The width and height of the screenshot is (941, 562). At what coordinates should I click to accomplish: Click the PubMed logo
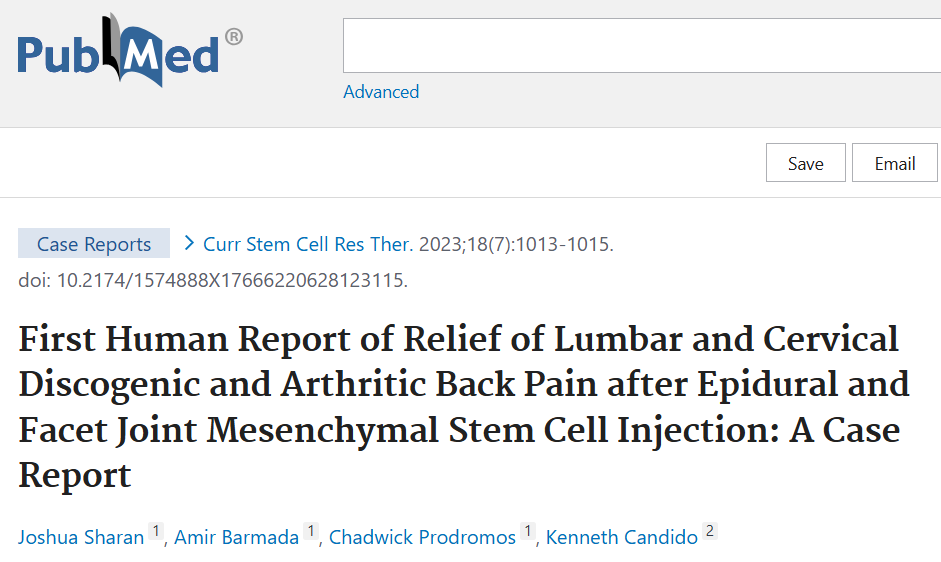(118, 50)
